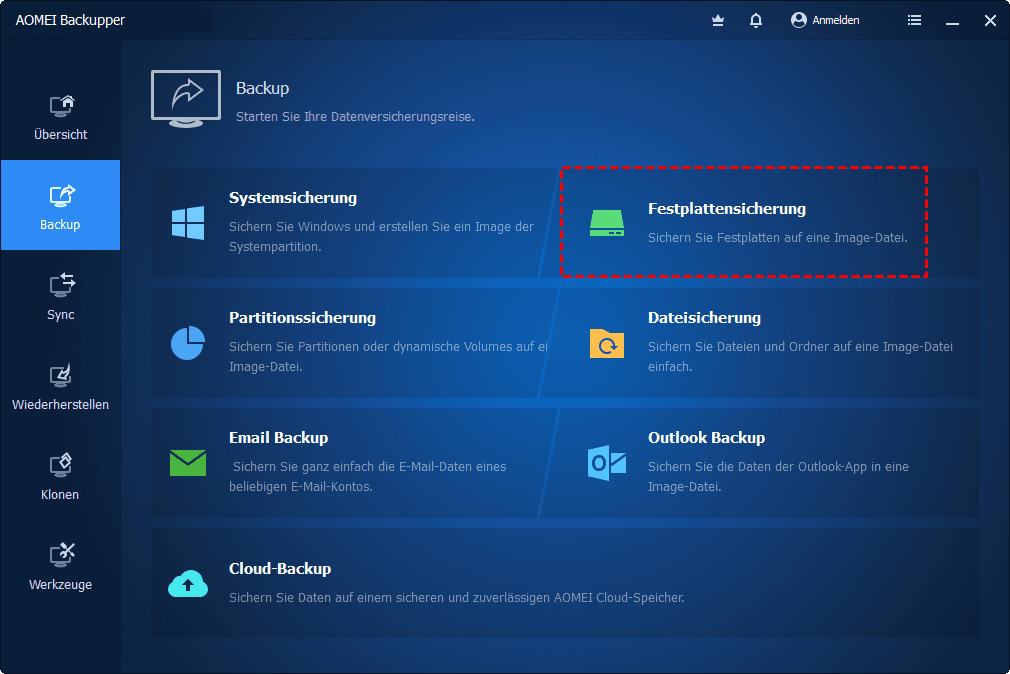1010x674 pixels.
Task: Select the Backup sidebar tab
Action: pos(61,205)
